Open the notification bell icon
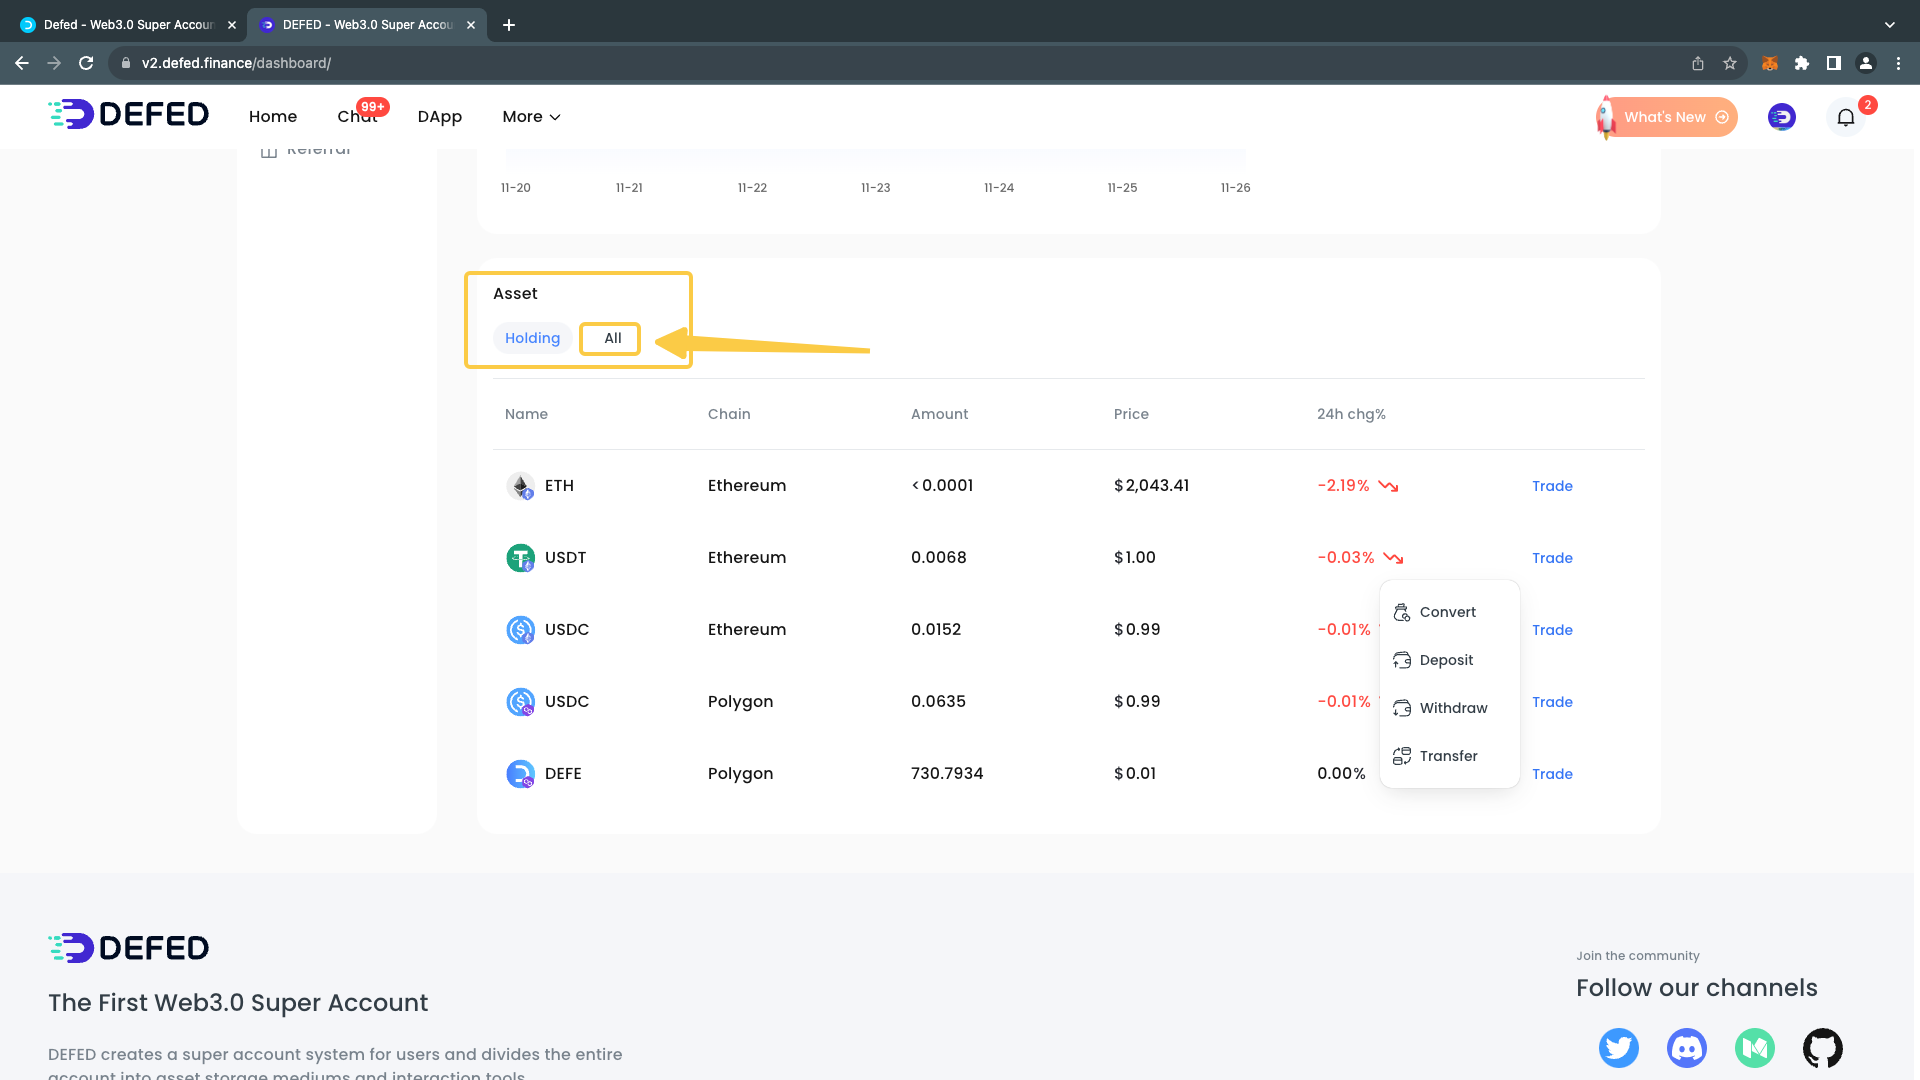 coord(1845,117)
